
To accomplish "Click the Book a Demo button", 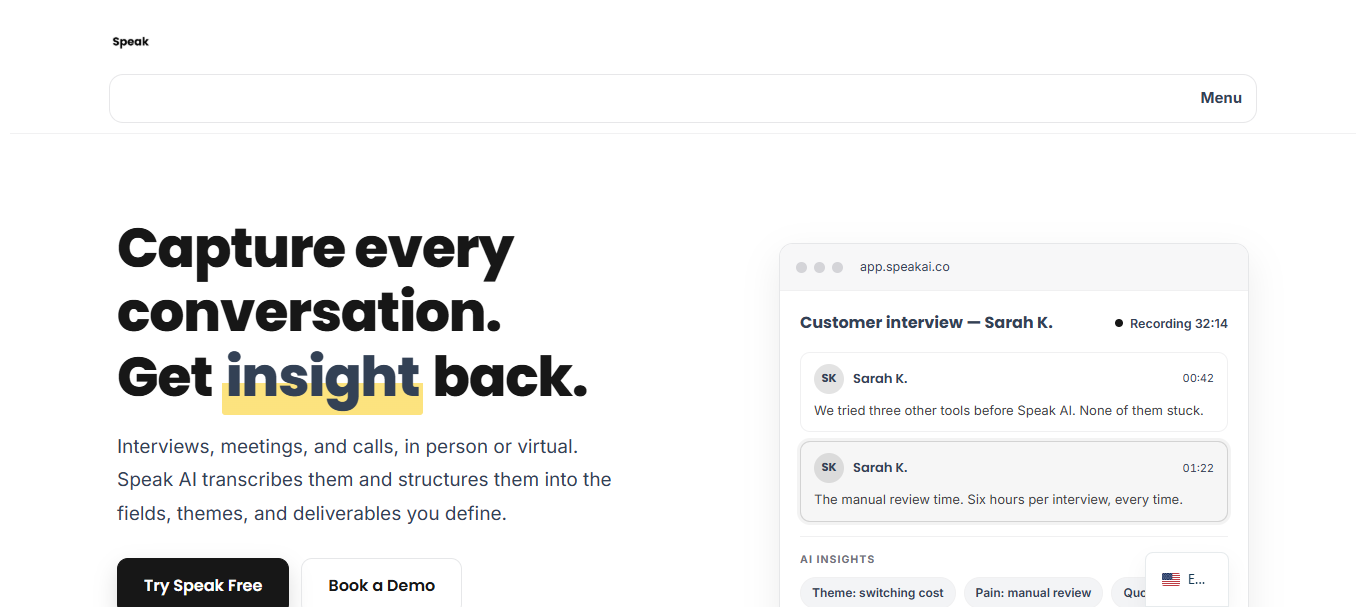I will [x=382, y=583].
